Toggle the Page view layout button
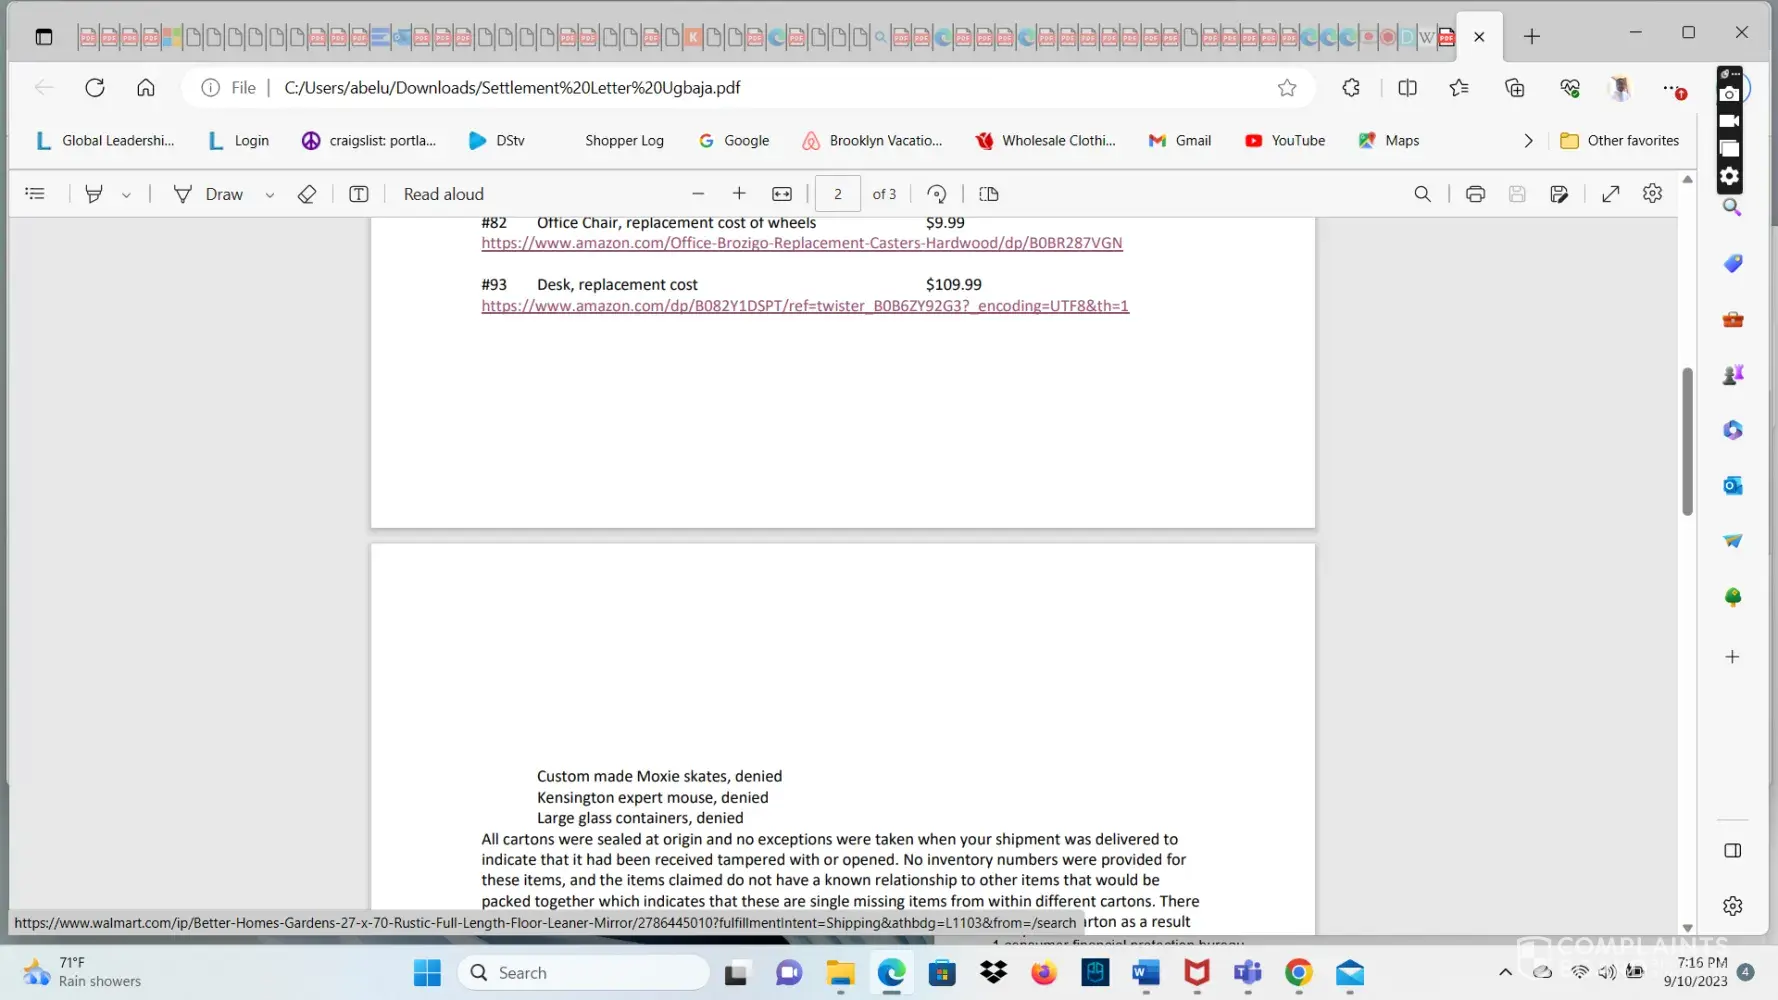 coord(989,194)
